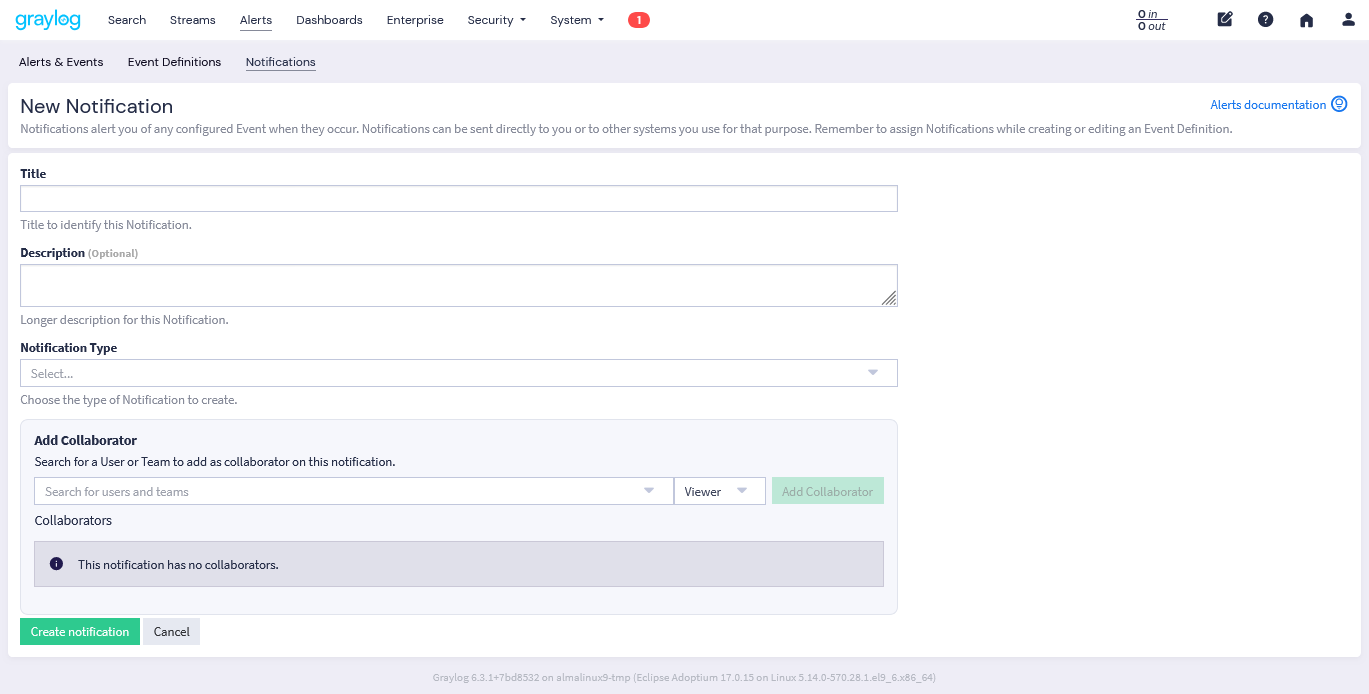Expand the System menu

coord(576,20)
